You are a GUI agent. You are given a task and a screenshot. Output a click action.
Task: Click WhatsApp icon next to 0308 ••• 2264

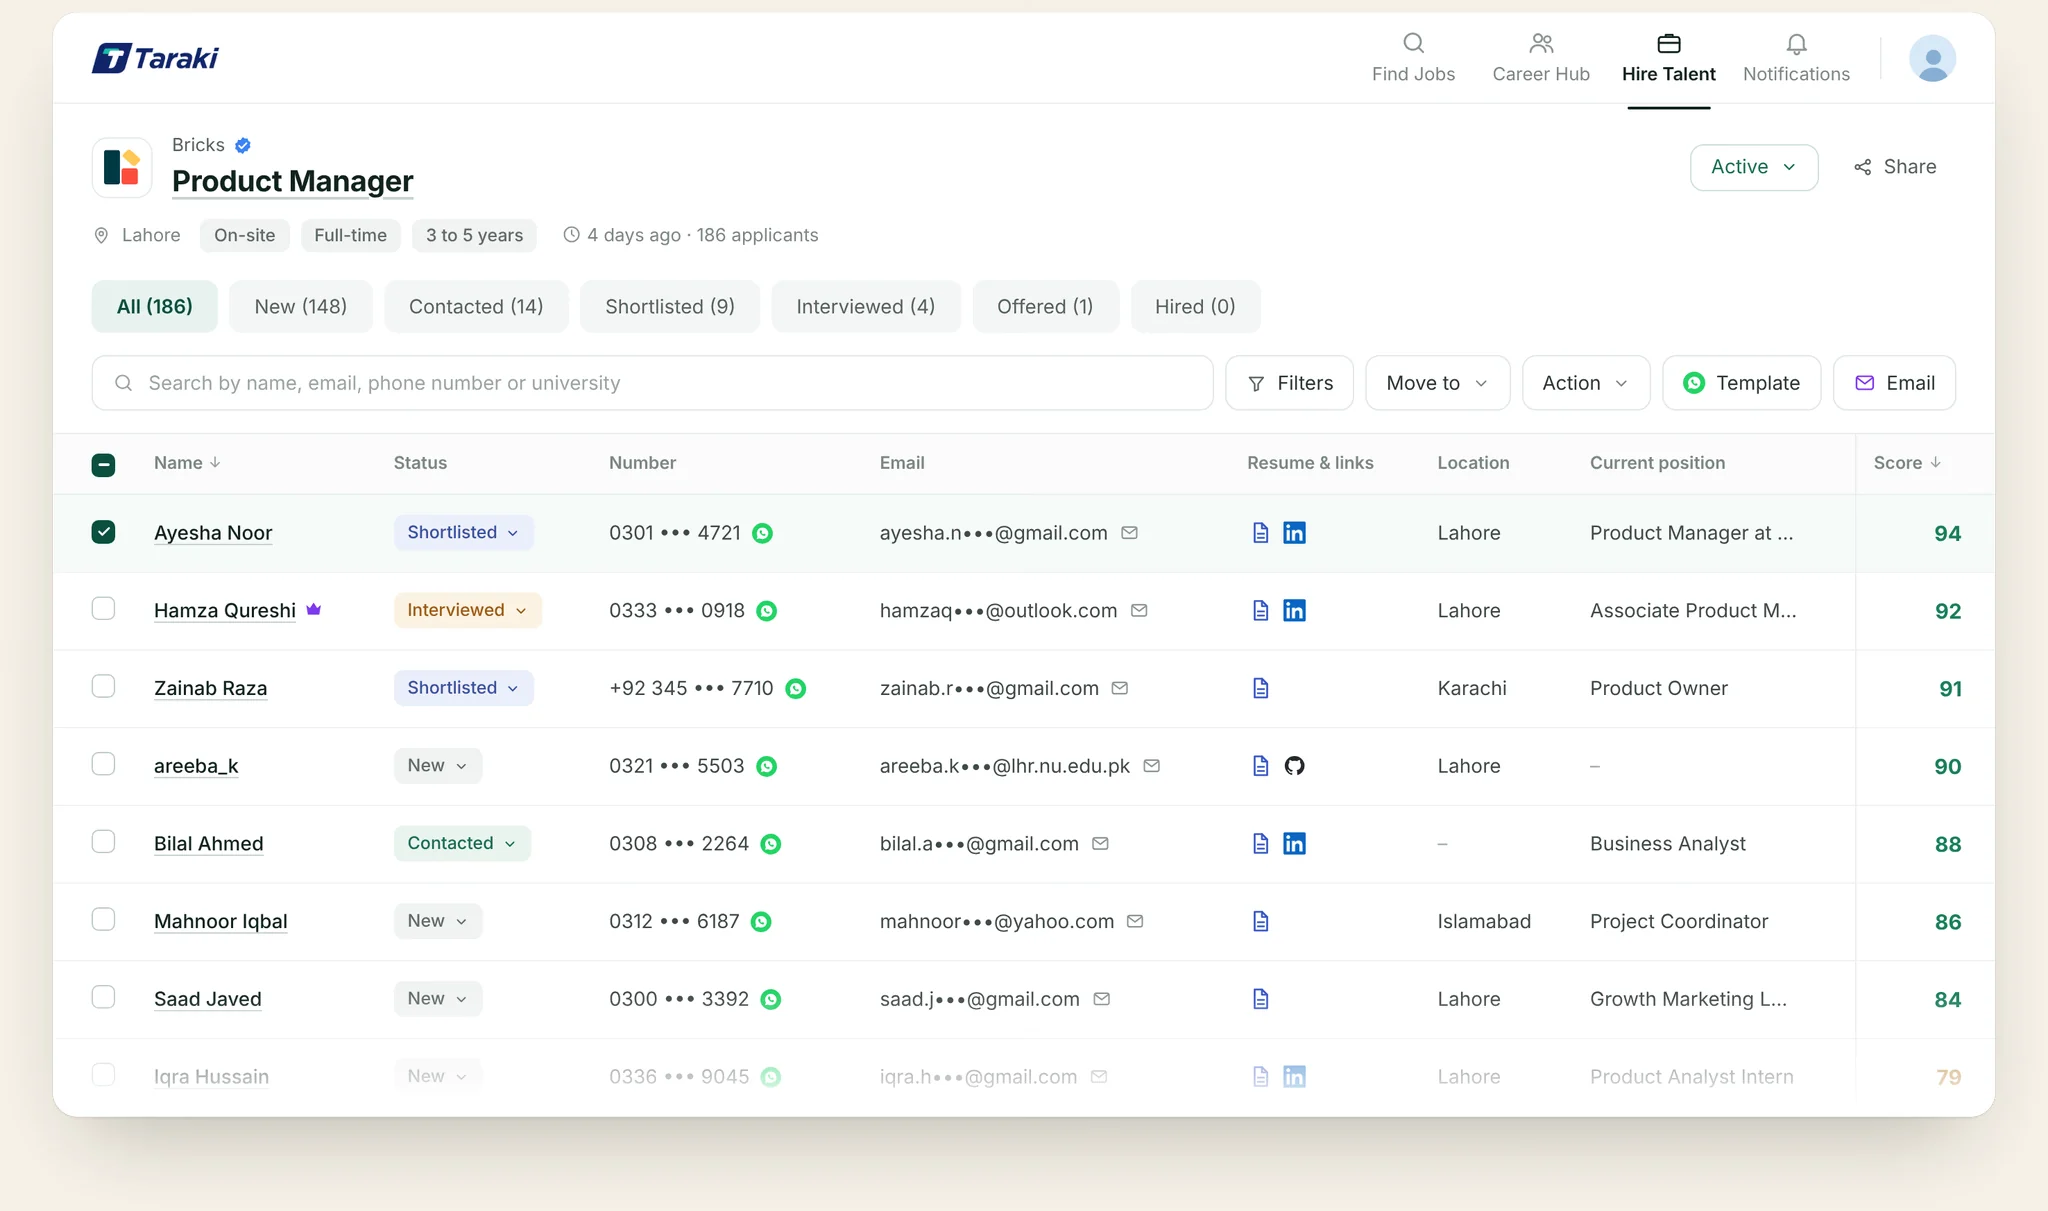pyautogui.click(x=770, y=844)
